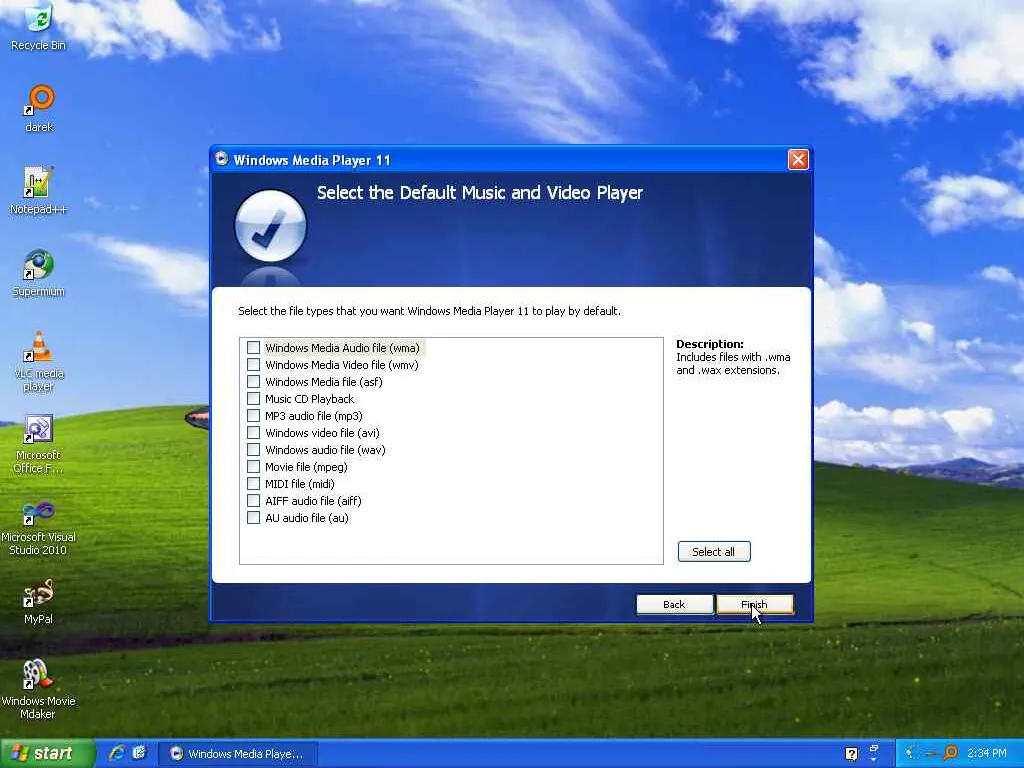
Task: Click the question mark help tray icon
Action: (x=851, y=754)
